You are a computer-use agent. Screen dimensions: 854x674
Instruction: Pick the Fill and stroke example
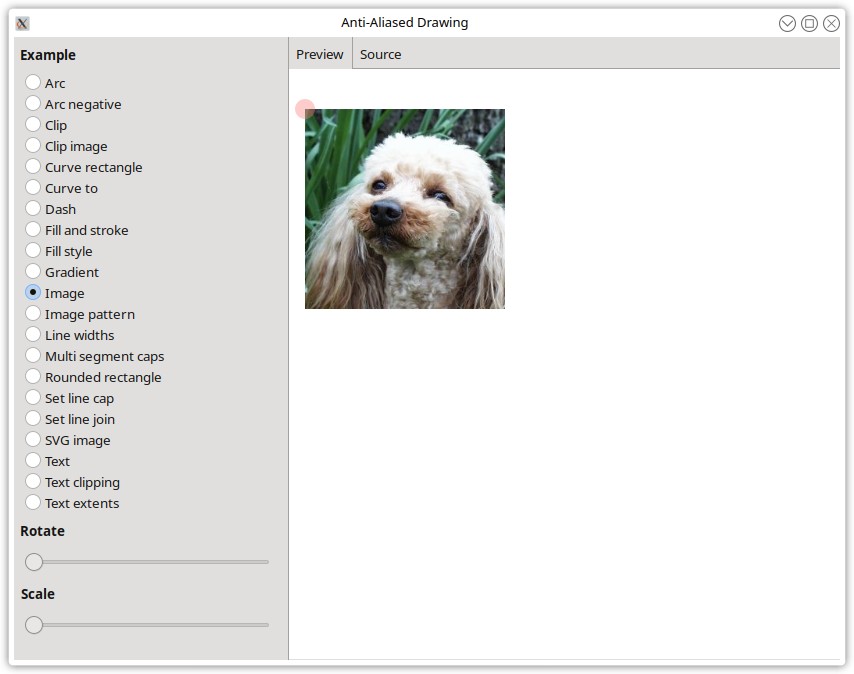pyautogui.click(x=33, y=230)
